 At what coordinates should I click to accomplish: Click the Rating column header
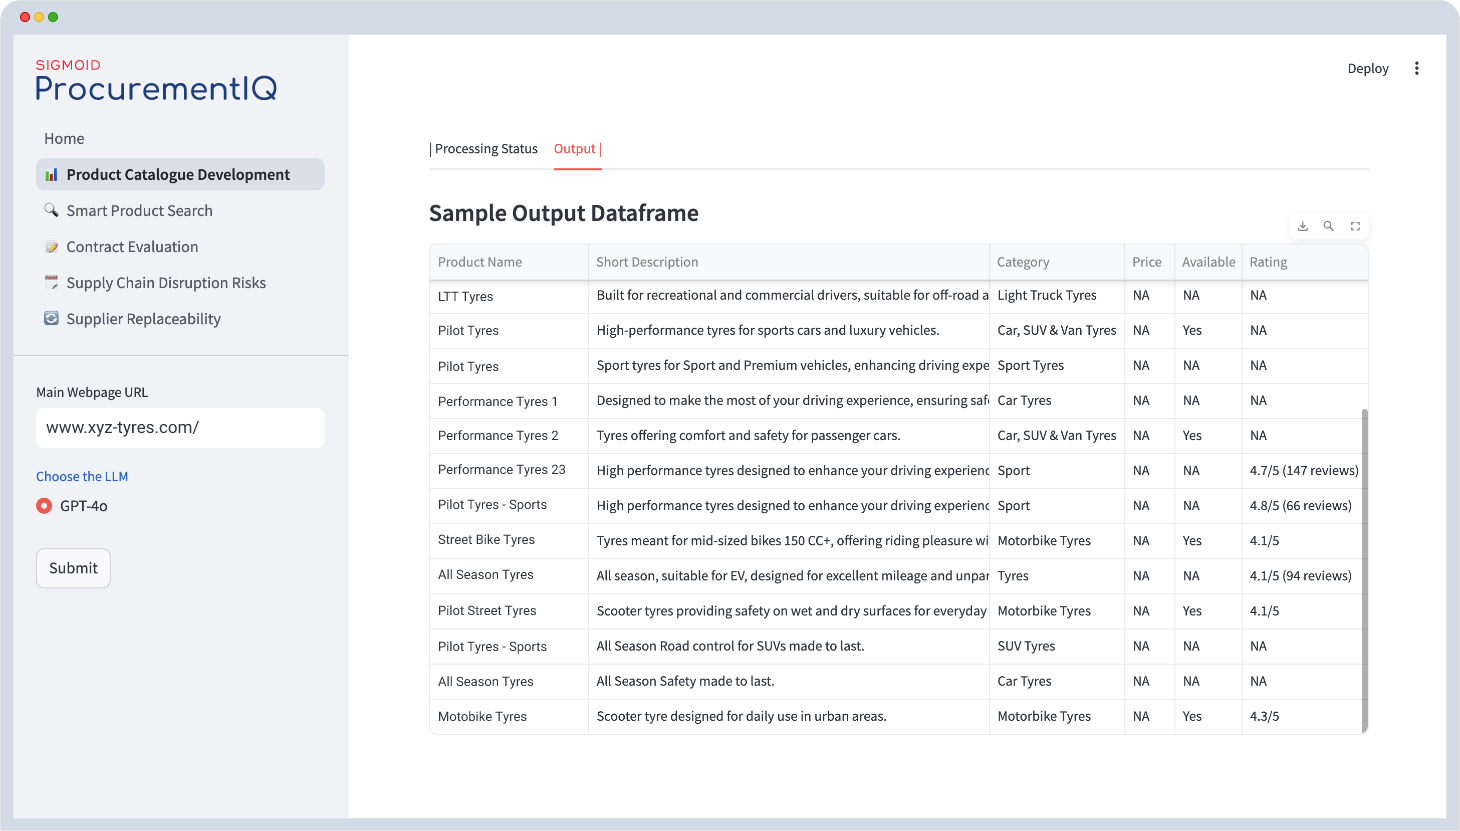[x=1268, y=262]
